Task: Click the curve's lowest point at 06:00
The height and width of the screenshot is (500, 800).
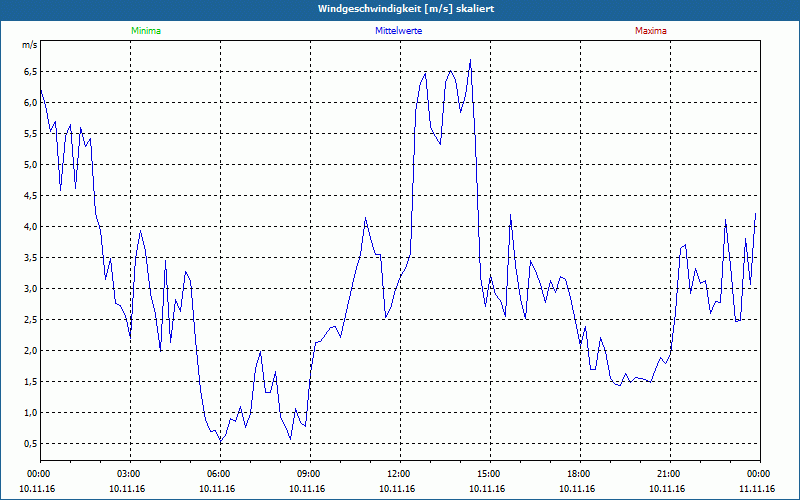Action: coord(220,441)
